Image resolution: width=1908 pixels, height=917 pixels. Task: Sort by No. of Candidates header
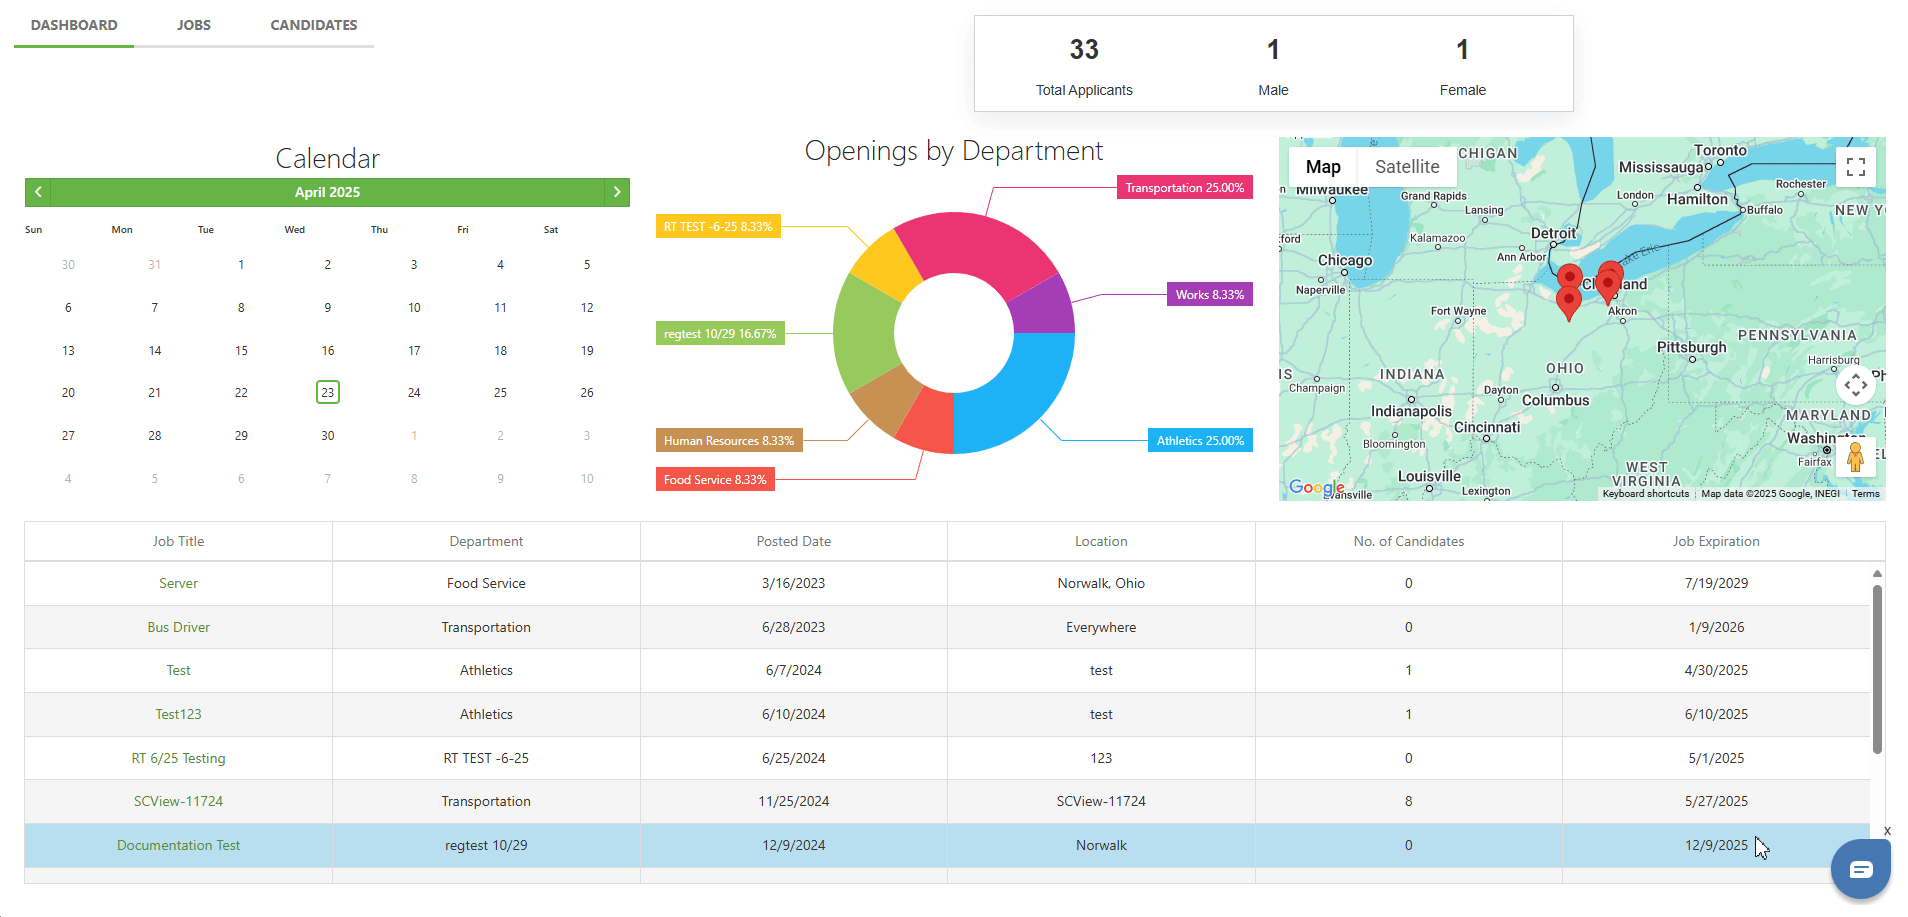[1409, 541]
